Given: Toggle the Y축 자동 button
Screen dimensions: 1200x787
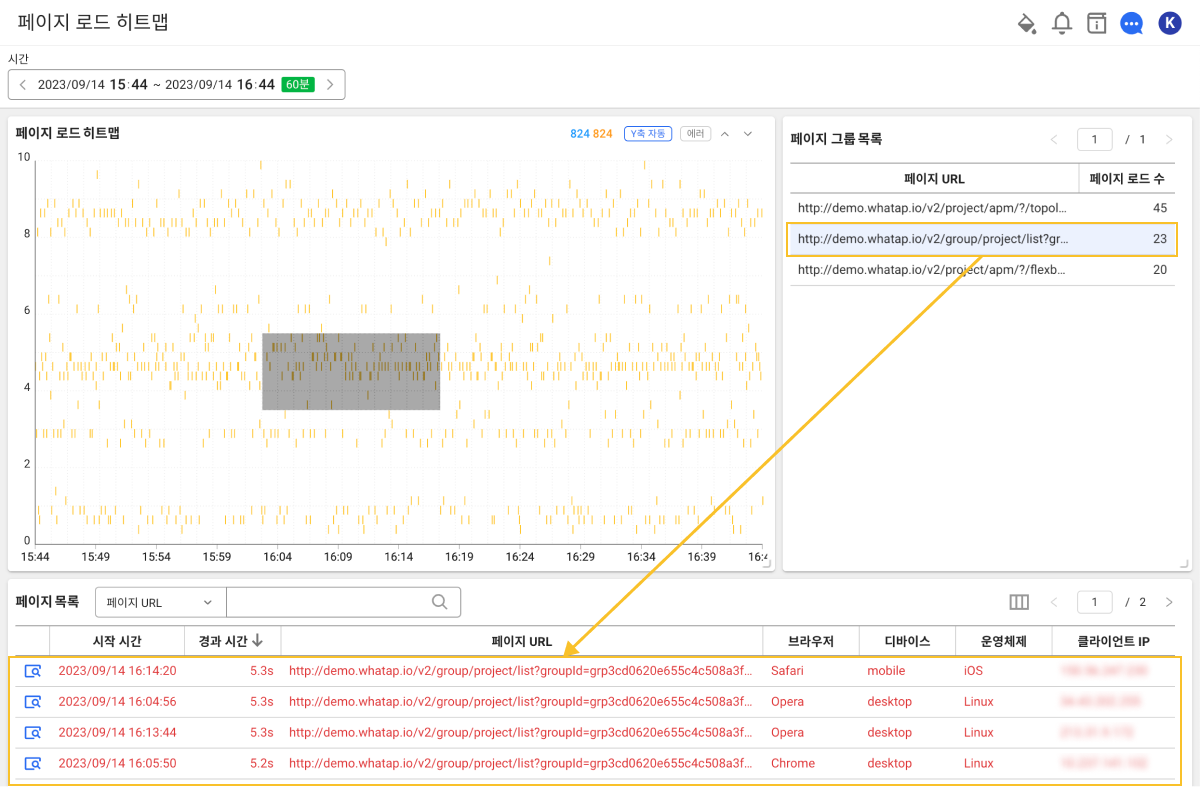Looking at the screenshot, I should coord(648,133).
